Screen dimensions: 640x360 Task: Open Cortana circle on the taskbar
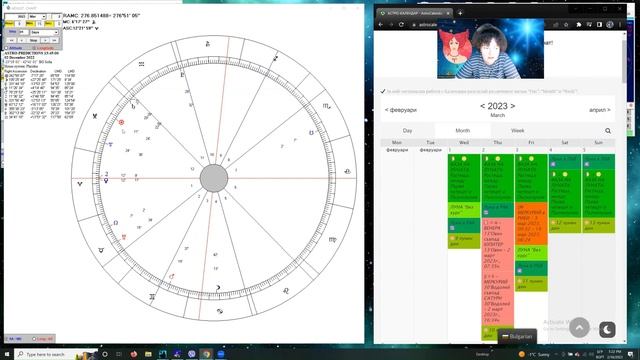(105, 354)
